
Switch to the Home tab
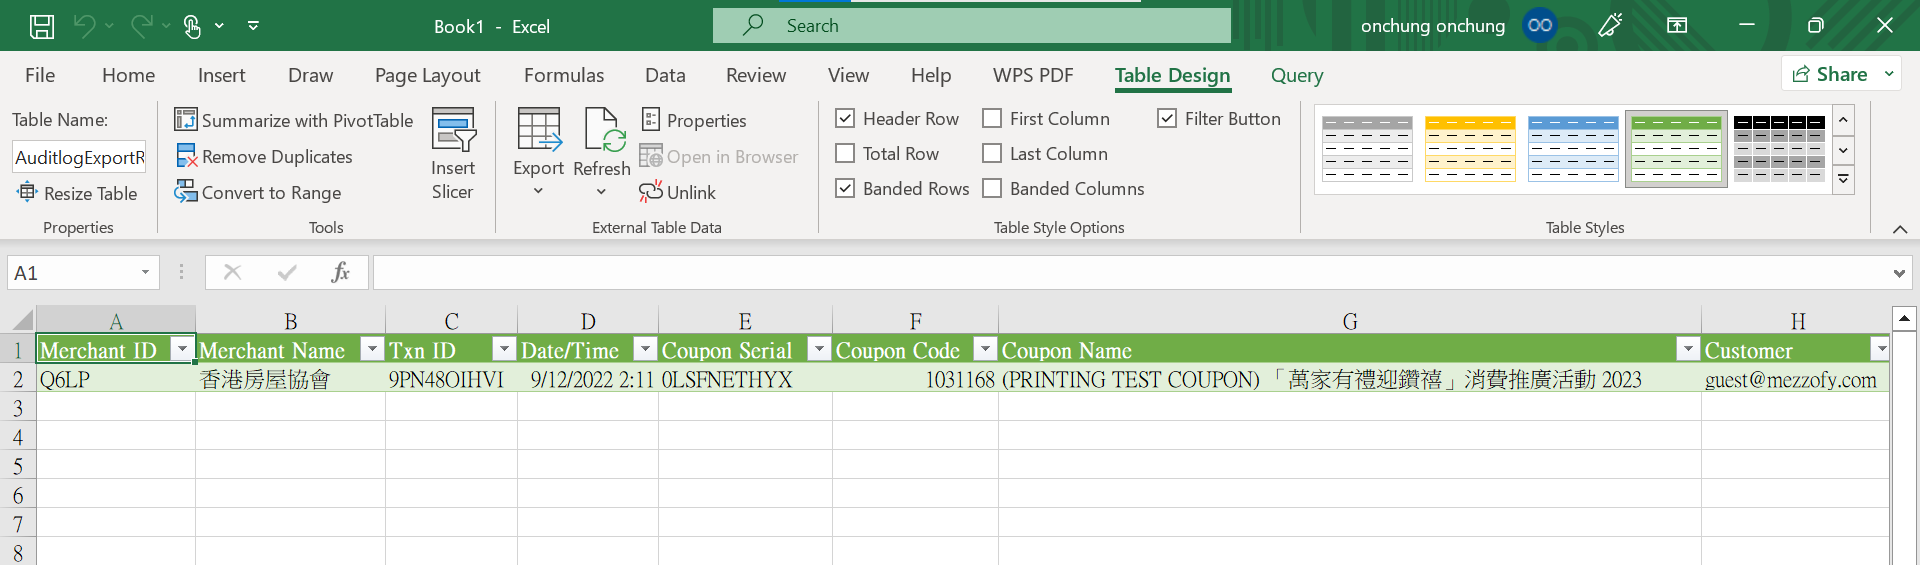pyautogui.click(x=128, y=75)
